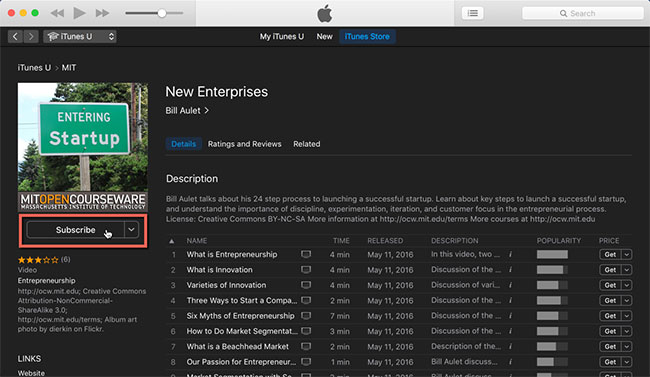The image size is (650, 377).
Task: Show info for Six Myths description
Action: click(x=510, y=316)
